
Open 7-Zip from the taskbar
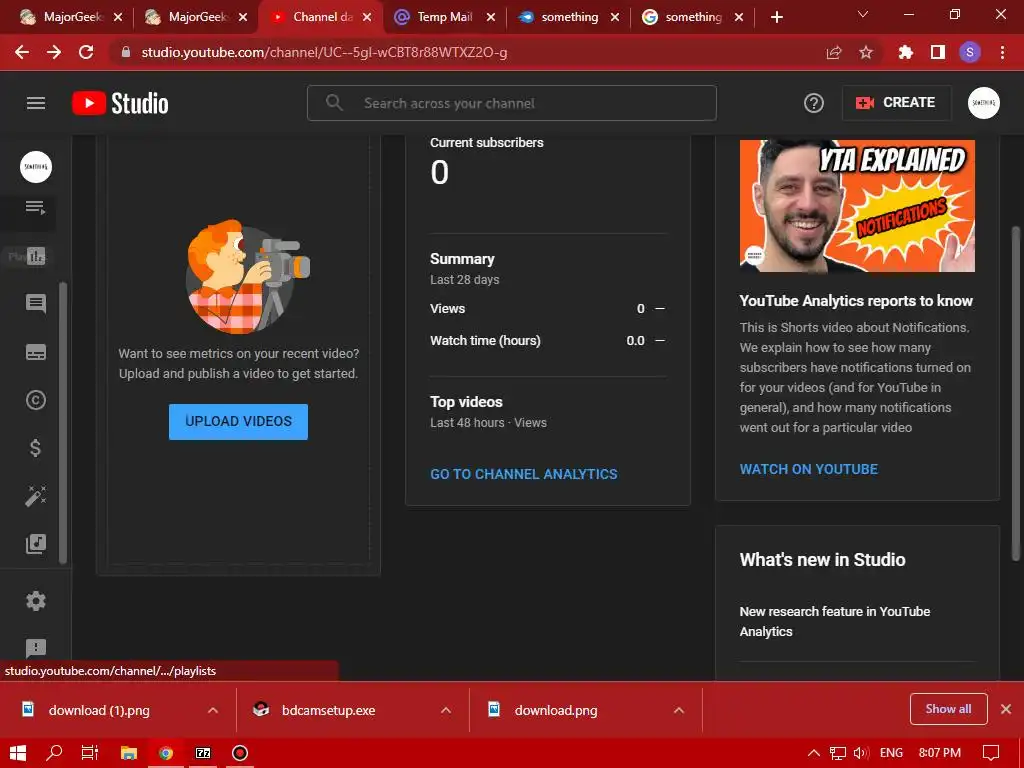coord(203,753)
